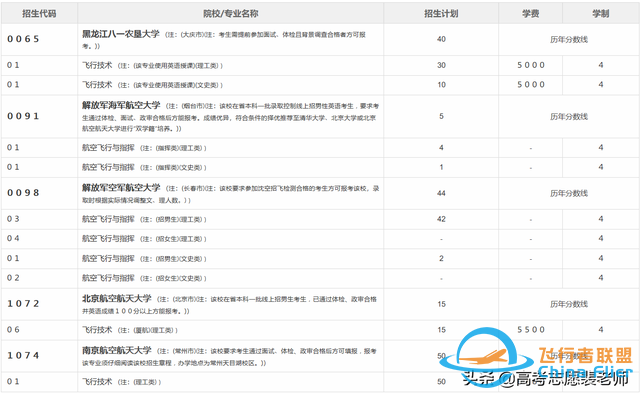This screenshot has width=640, height=398.
Task: Click 航空飞行与指挥 招男生 理工类 major
Action: [144, 219]
